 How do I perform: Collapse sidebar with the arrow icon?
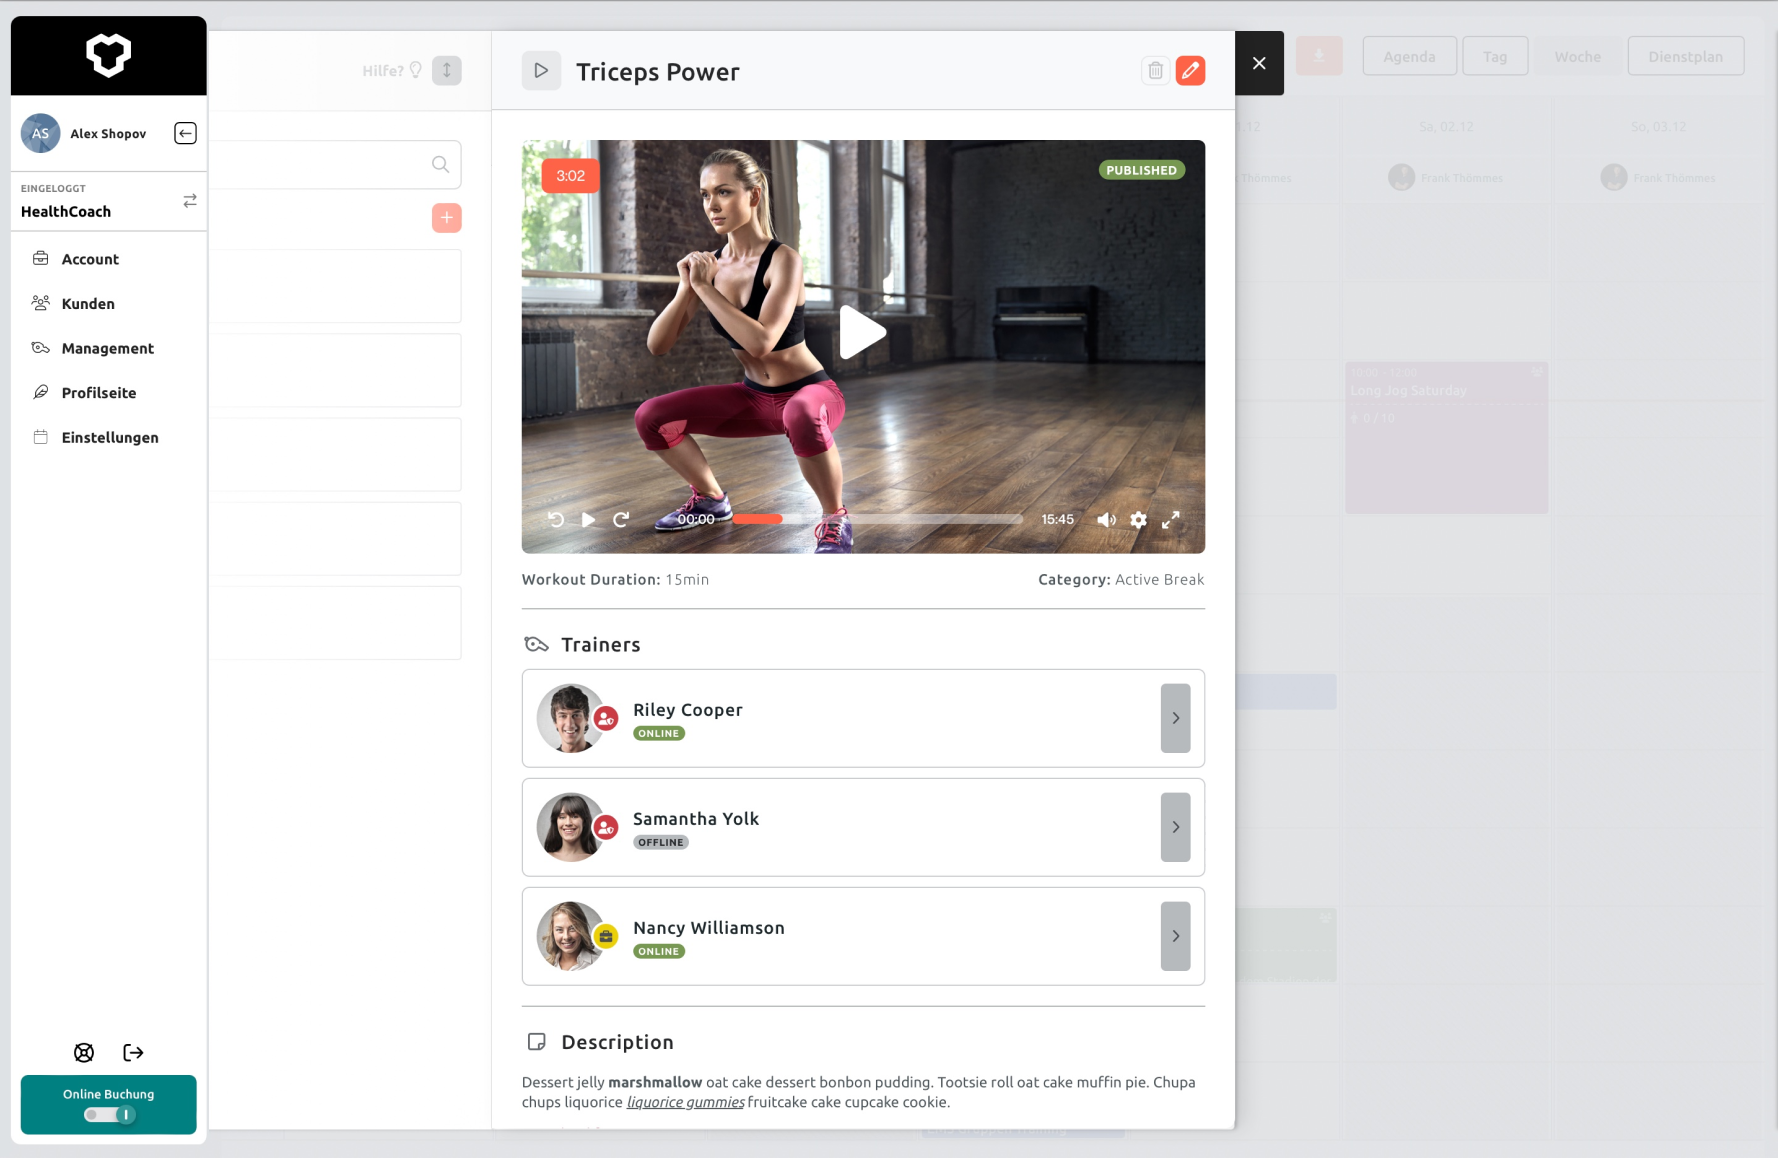pos(185,133)
